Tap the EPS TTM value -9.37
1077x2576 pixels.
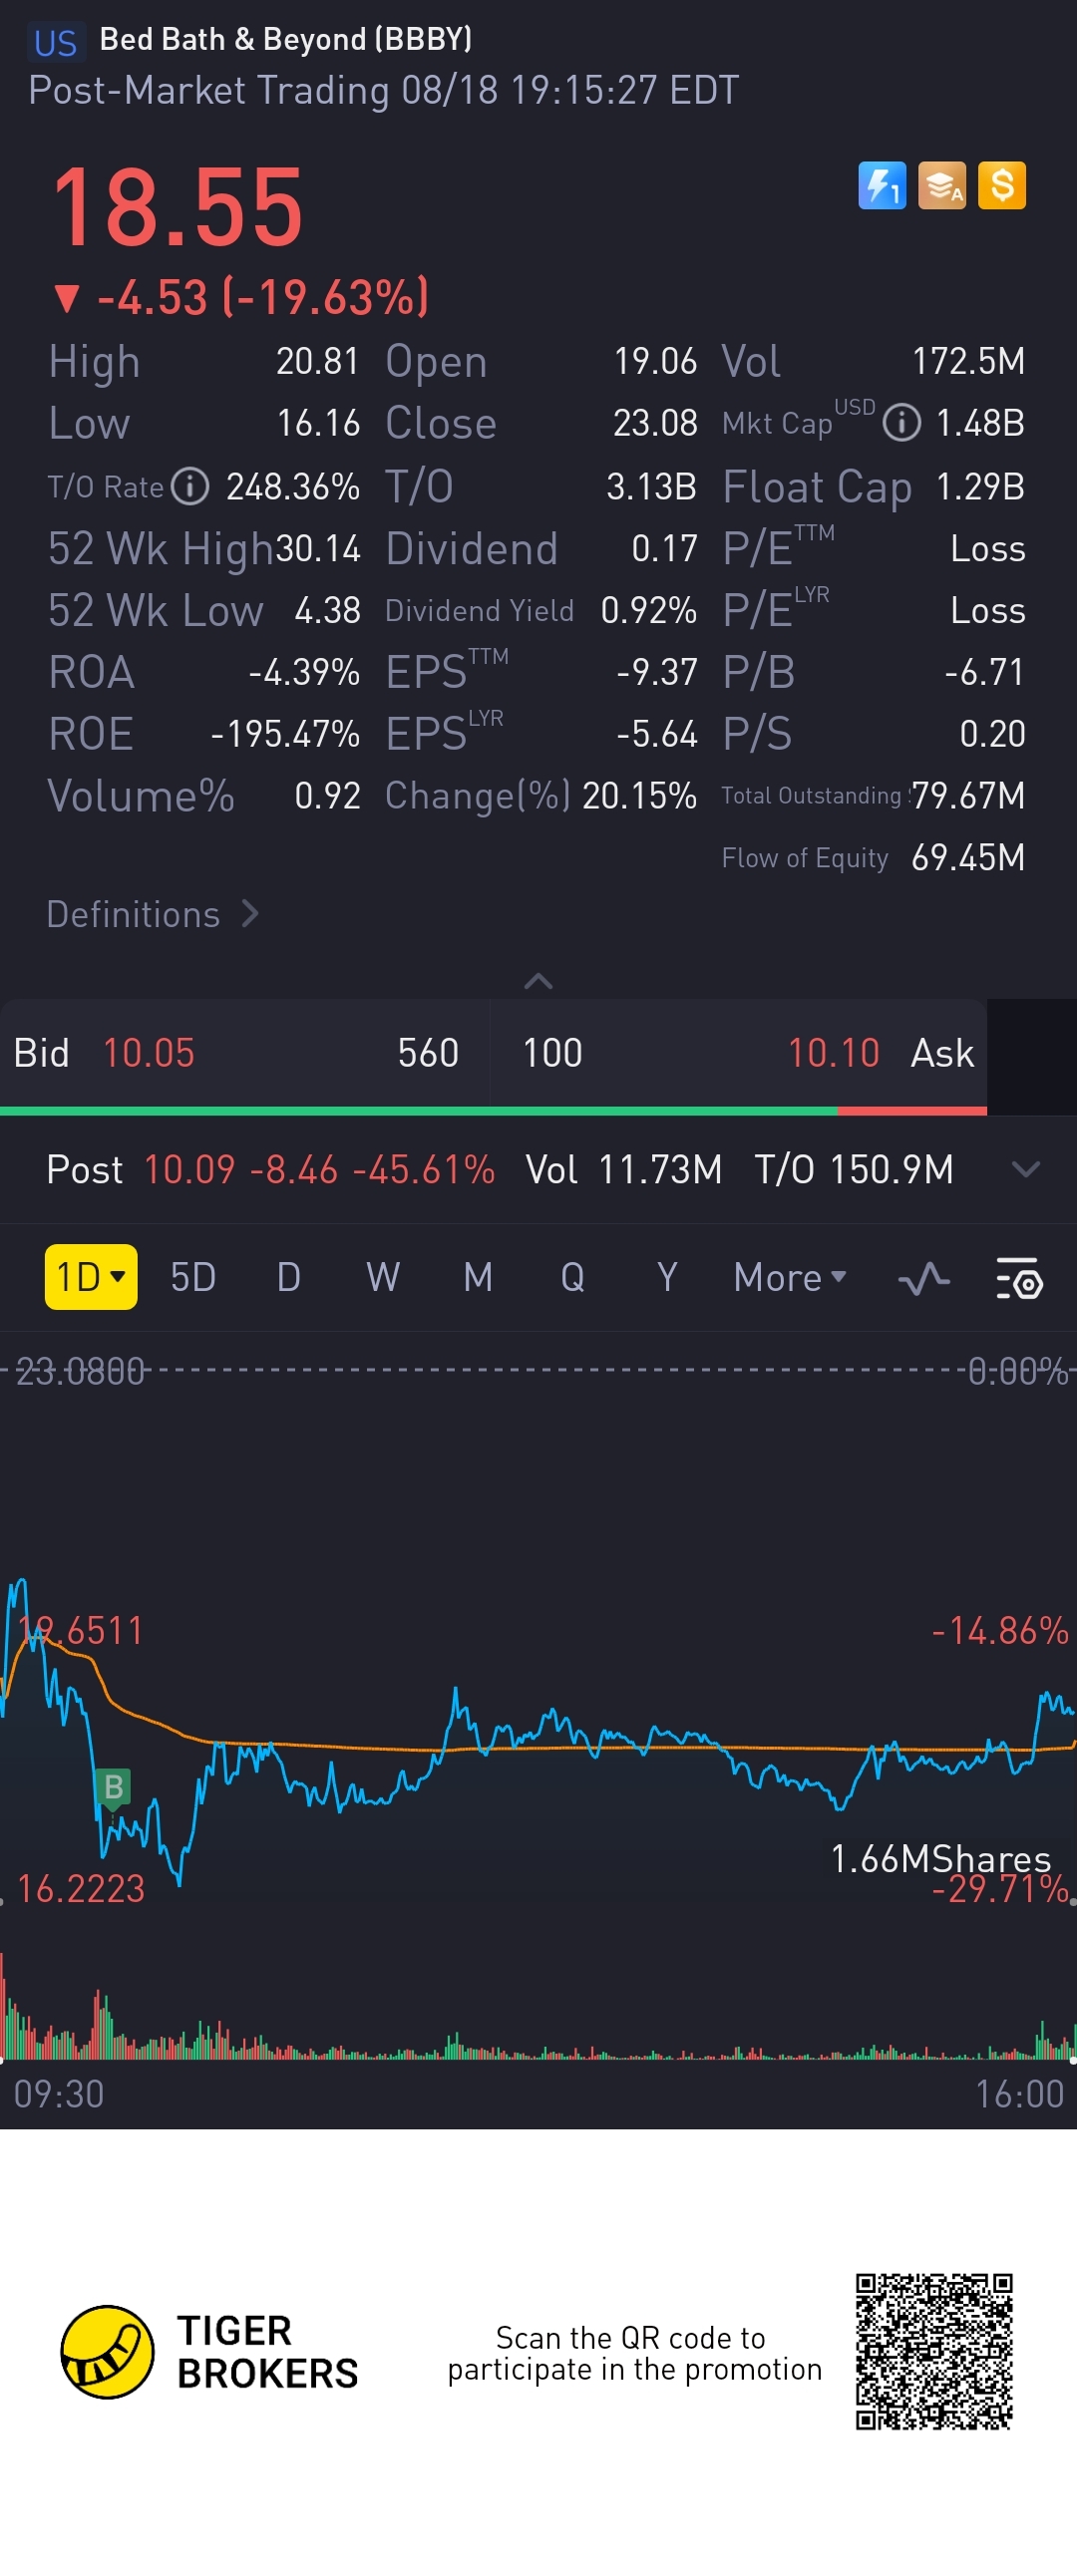pos(656,672)
